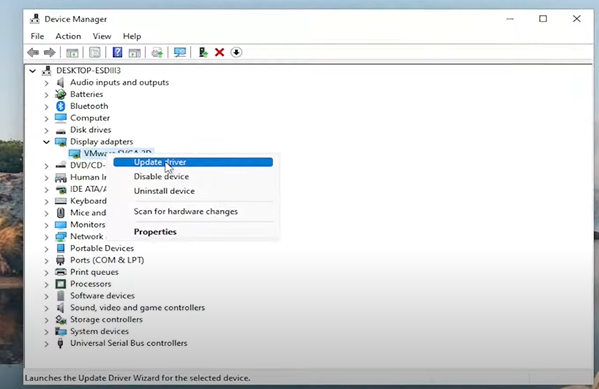Click the Audio inputs and outputs speaker icon
This screenshot has width=599, height=389.
coord(60,82)
